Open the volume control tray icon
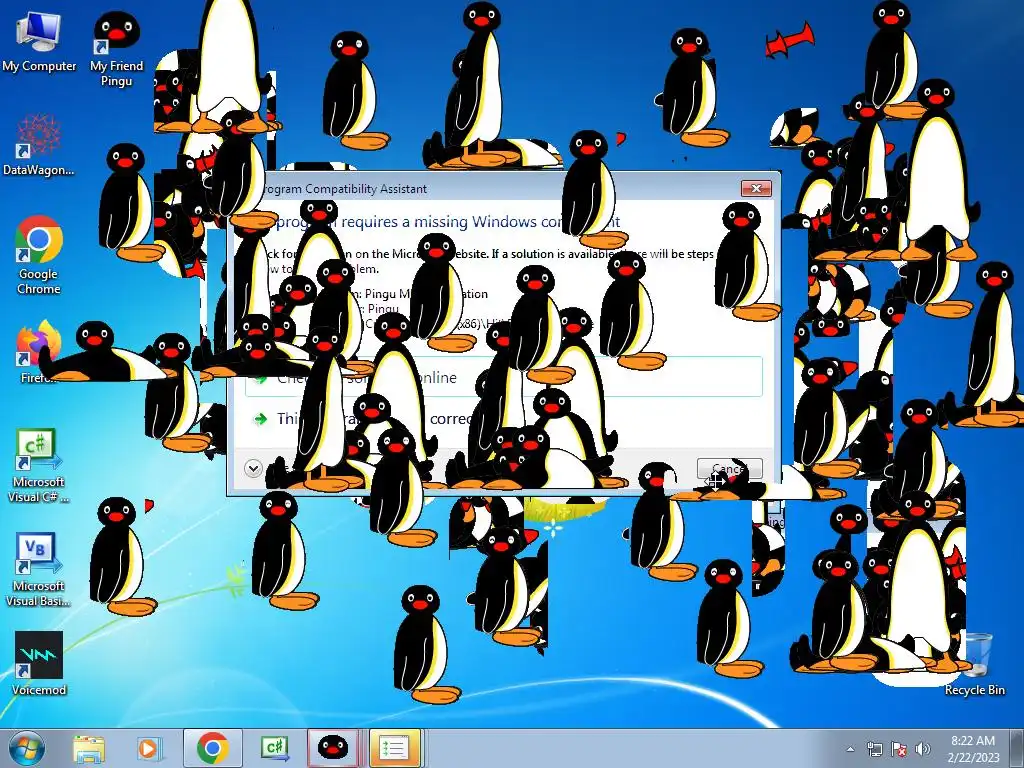1024x768 pixels. [x=923, y=749]
